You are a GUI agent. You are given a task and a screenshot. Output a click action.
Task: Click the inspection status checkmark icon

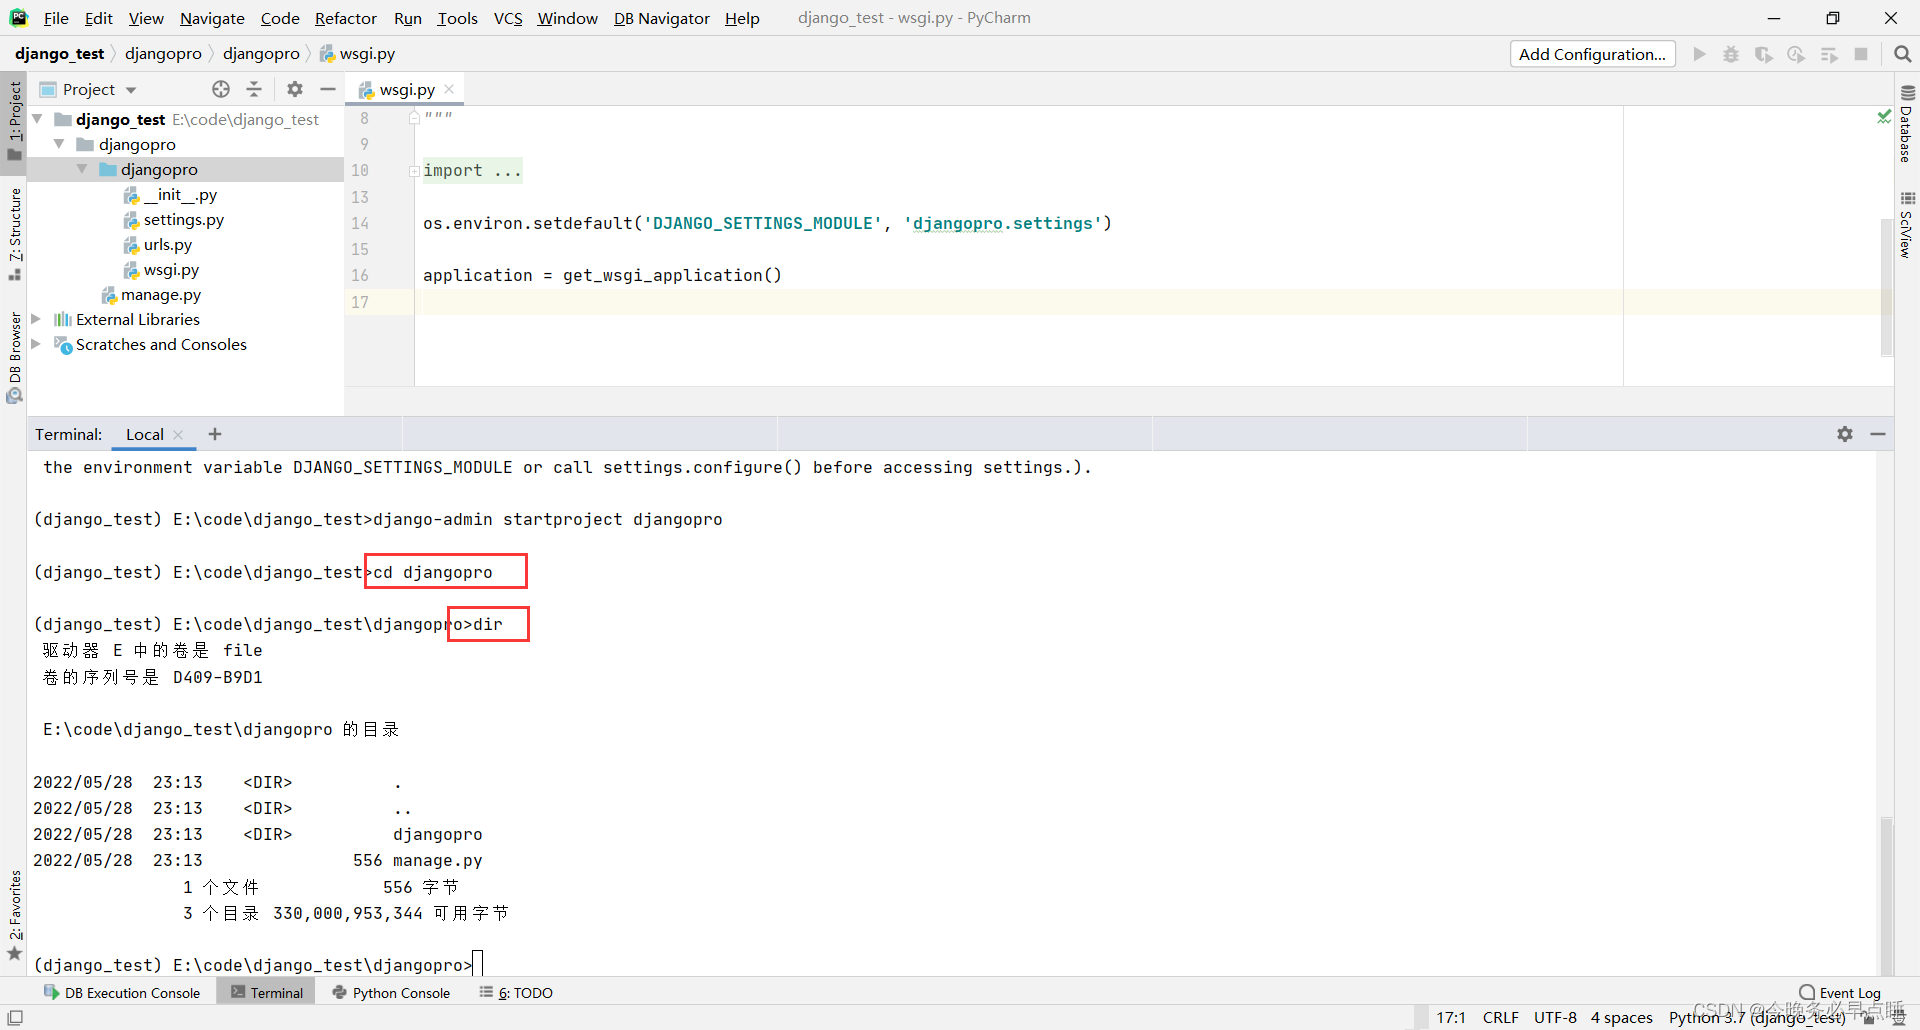pos(1884,117)
